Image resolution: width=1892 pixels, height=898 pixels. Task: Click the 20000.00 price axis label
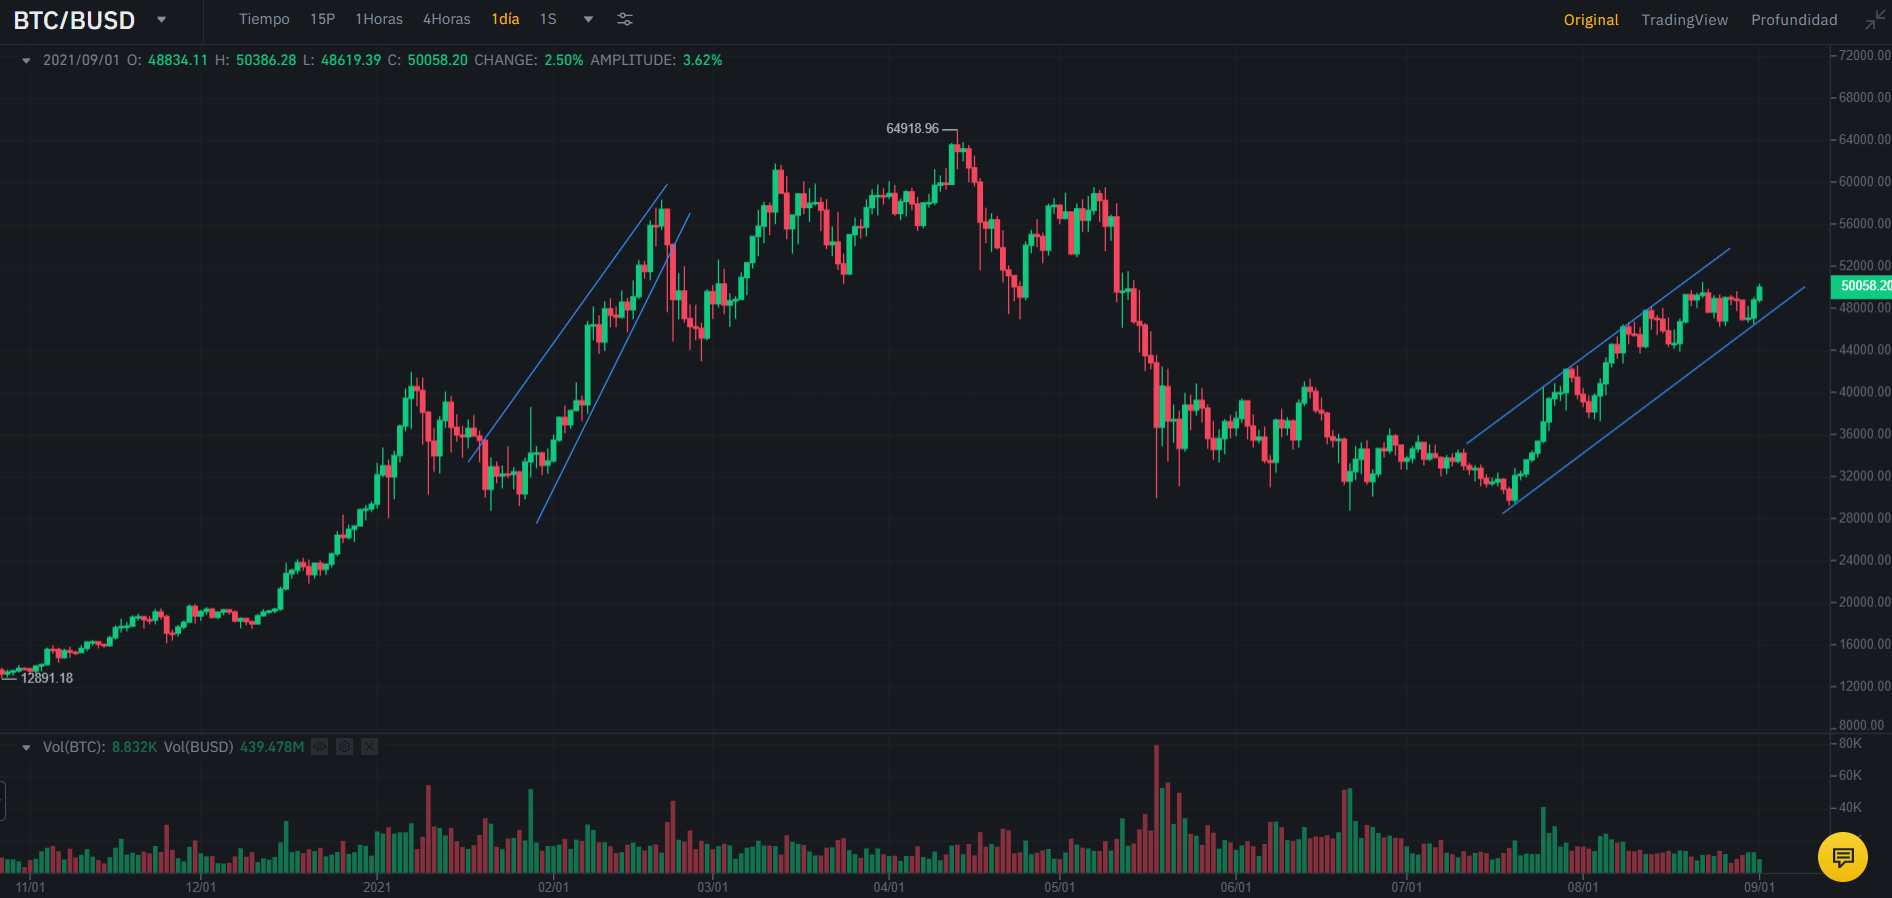pyautogui.click(x=1864, y=602)
